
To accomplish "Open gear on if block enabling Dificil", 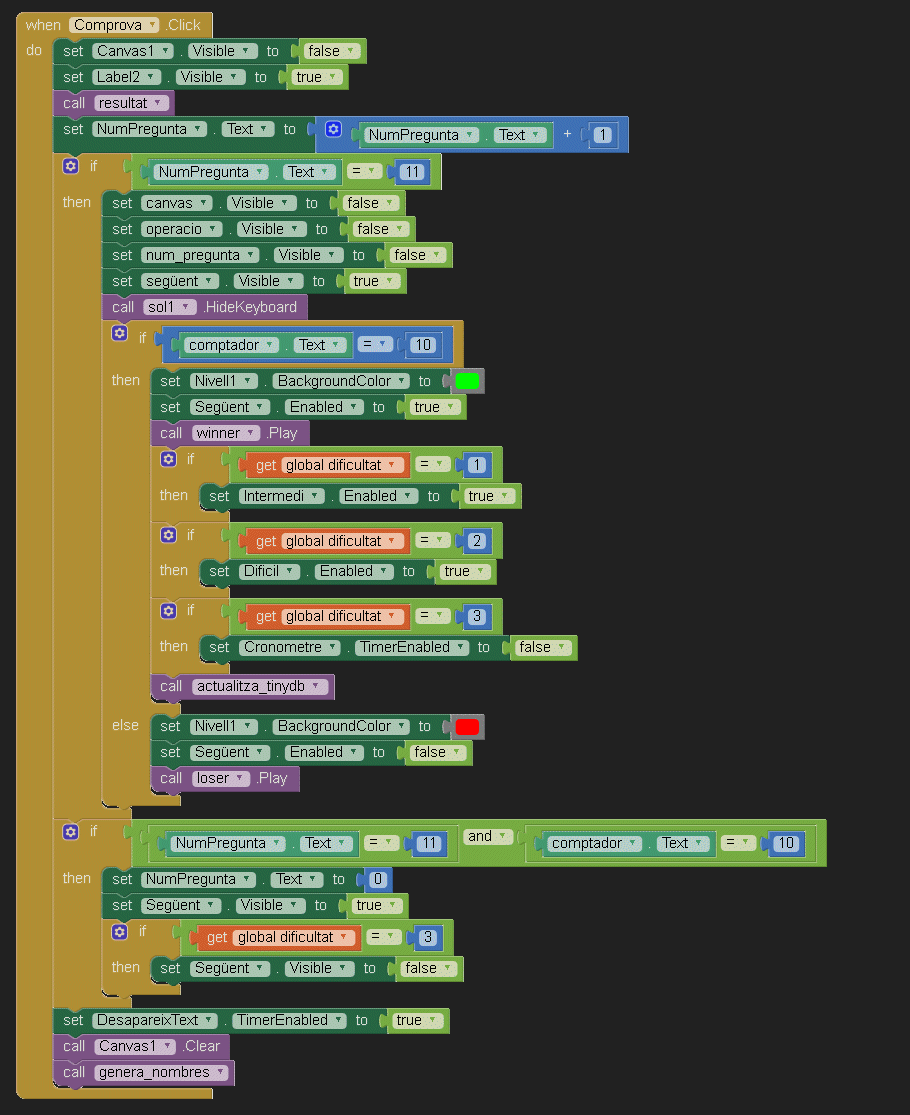I will (x=168, y=535).
